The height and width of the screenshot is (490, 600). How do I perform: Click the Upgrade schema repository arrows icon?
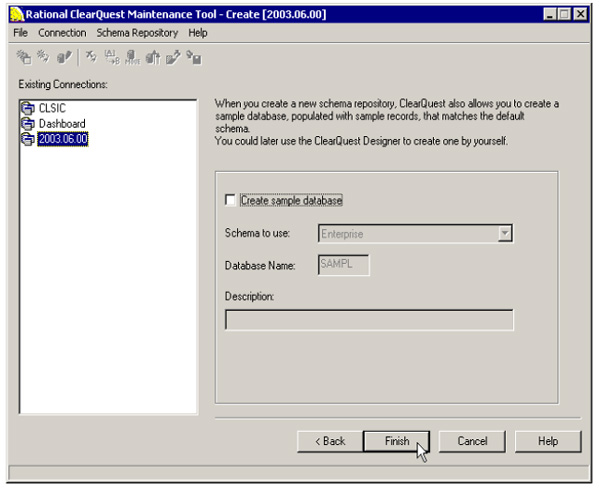point(153,57)
